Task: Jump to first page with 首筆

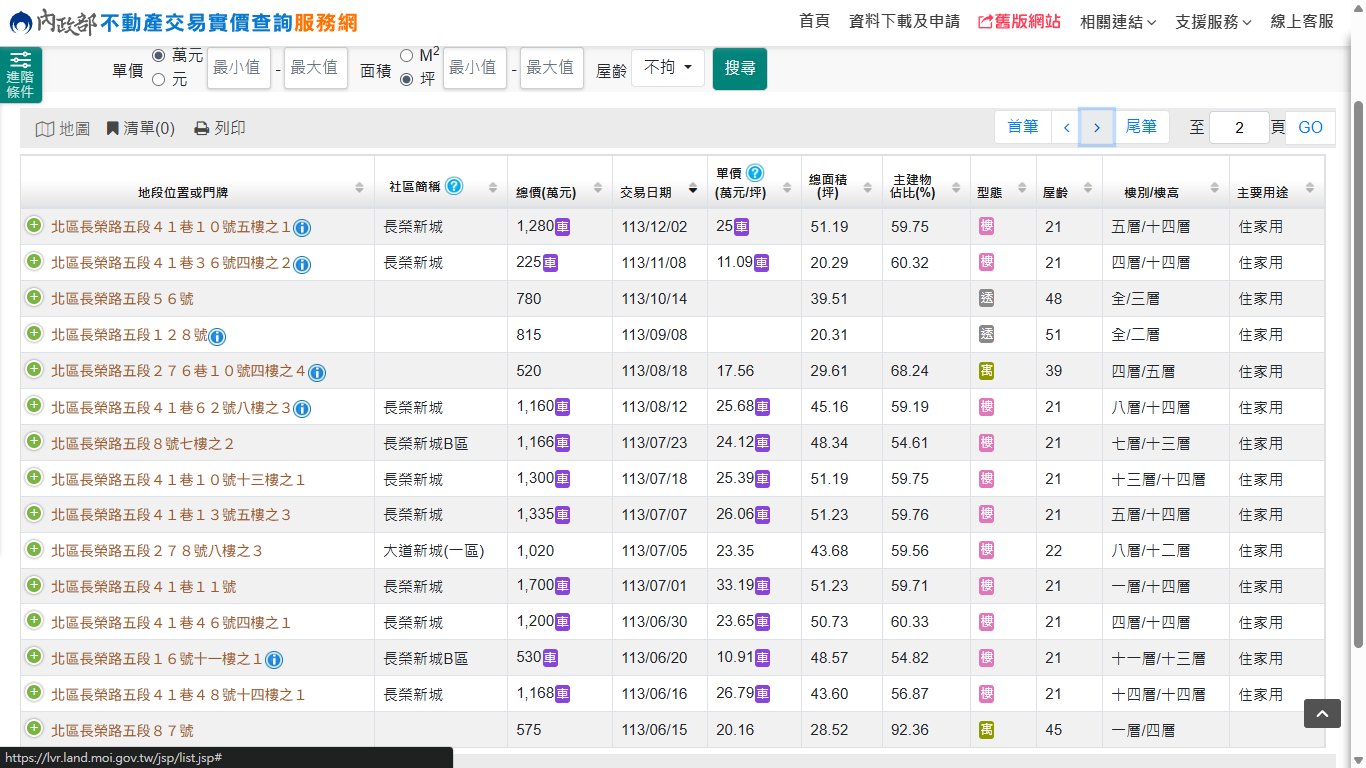Action: 1023,127
